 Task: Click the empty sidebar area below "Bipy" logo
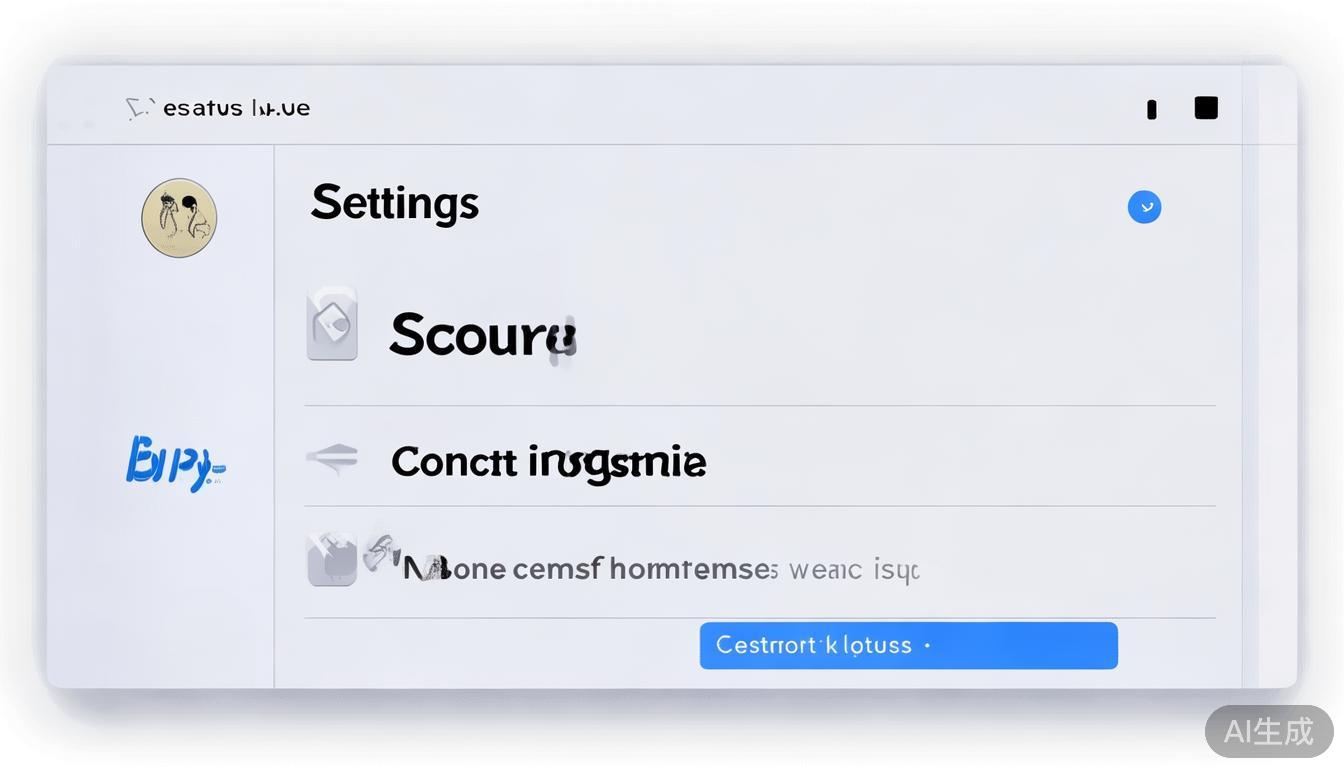160,600
